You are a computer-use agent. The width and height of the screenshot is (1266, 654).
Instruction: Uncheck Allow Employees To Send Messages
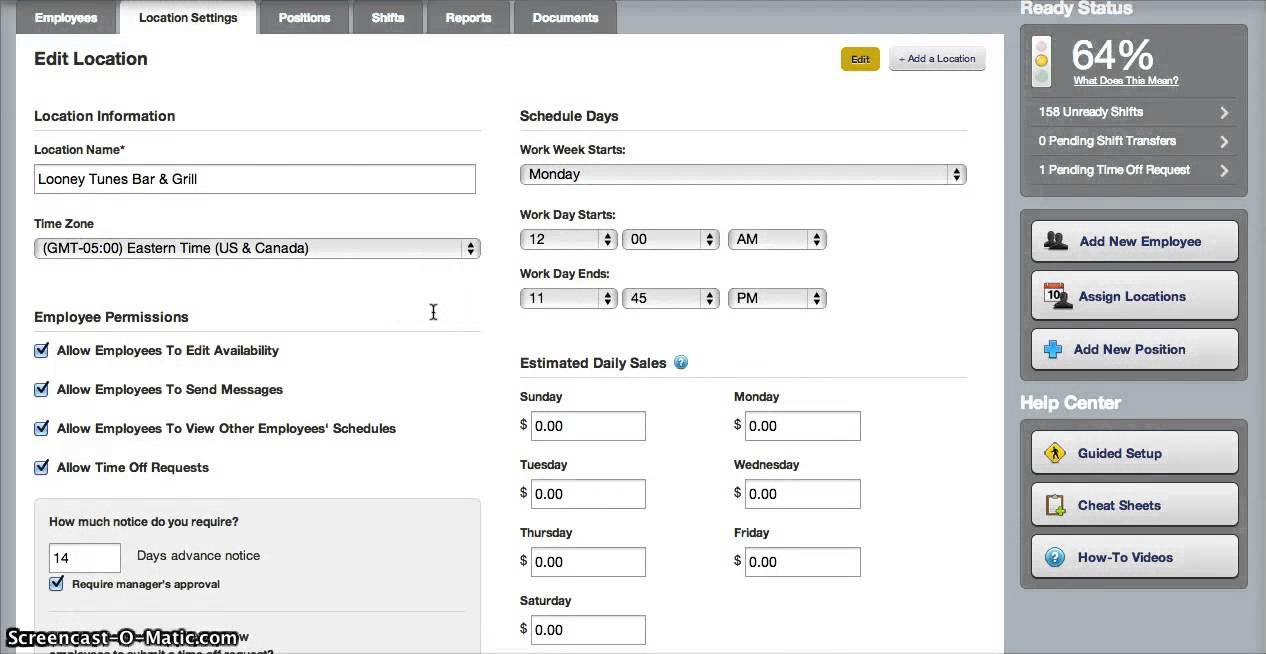[x=42, y=390]
